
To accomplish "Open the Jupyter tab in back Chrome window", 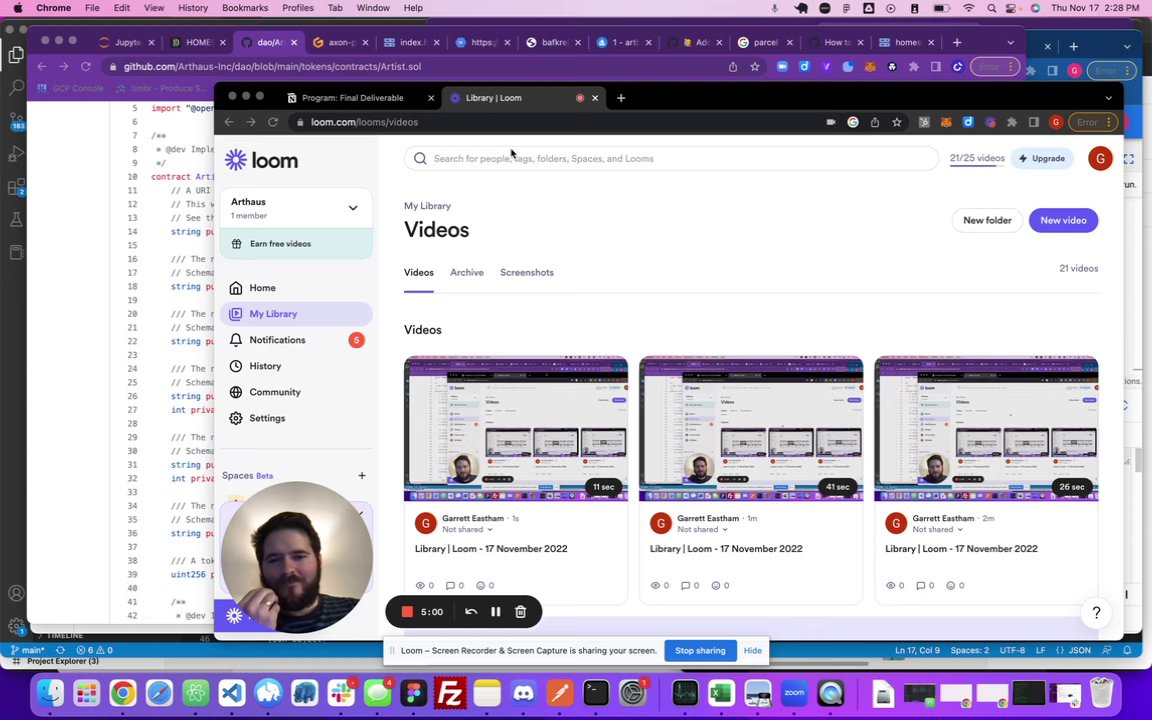I will point(127,43).
